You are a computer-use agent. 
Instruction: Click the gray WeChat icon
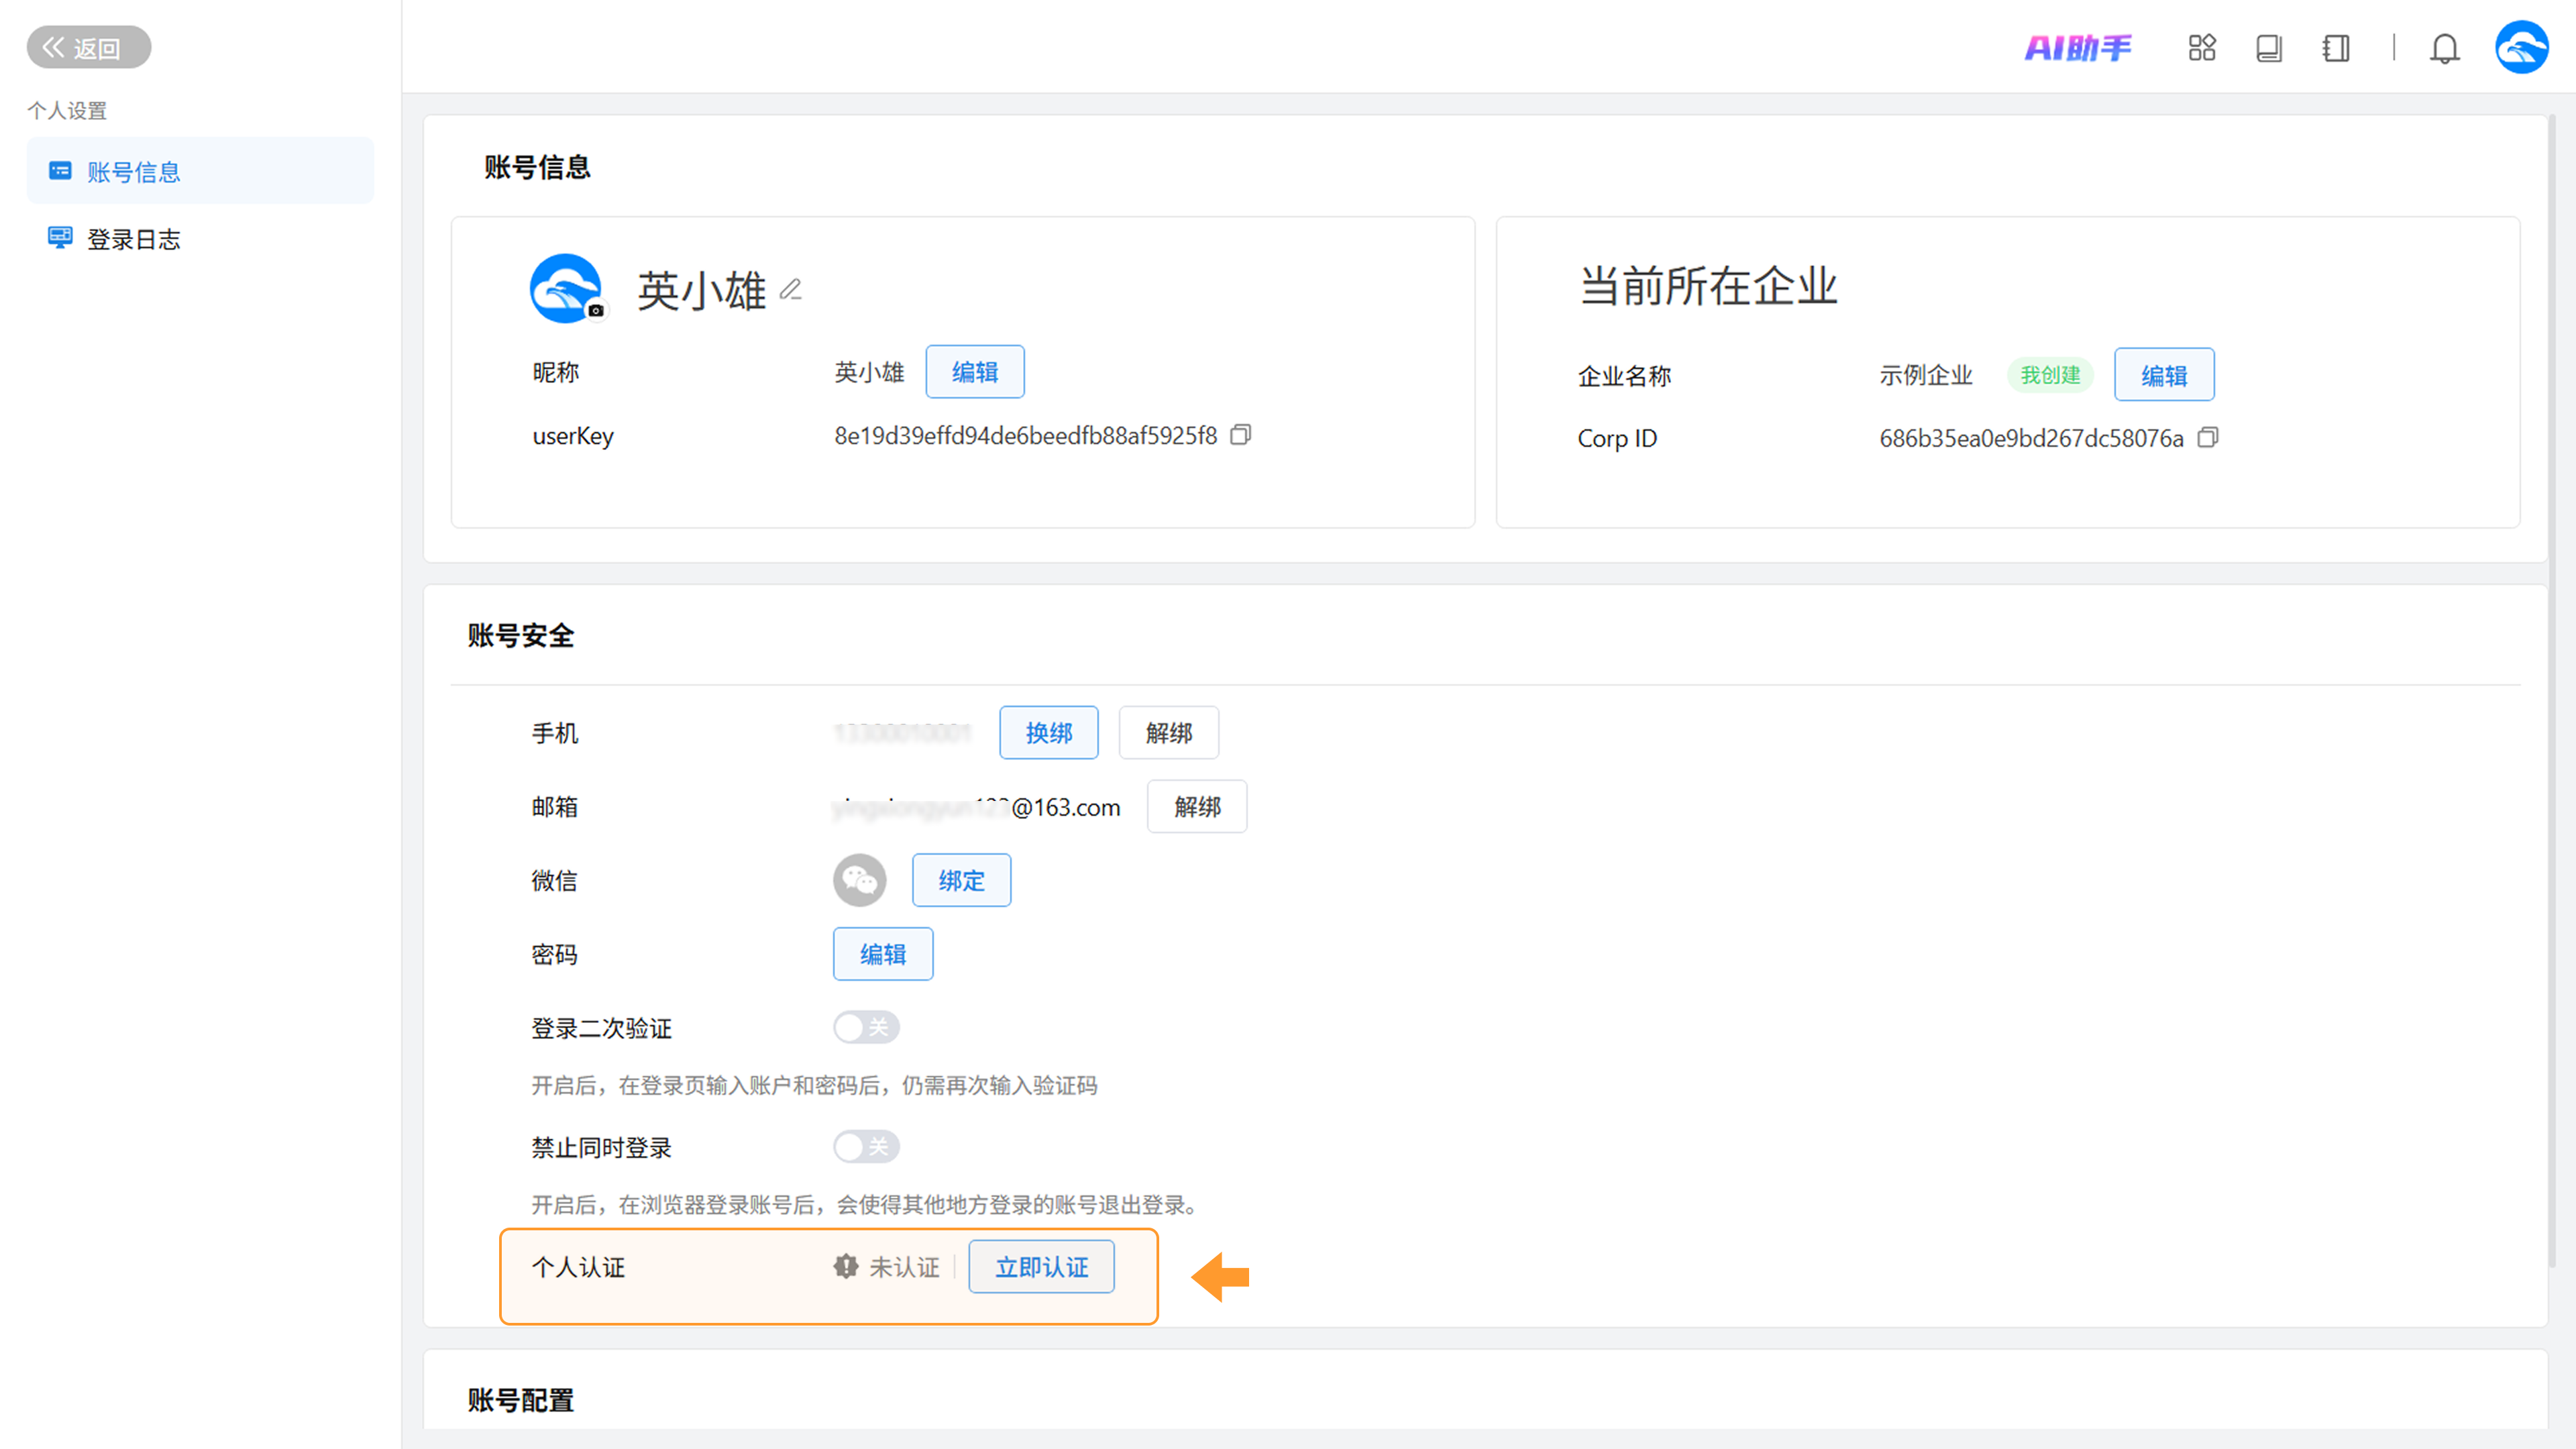(859, 880)
